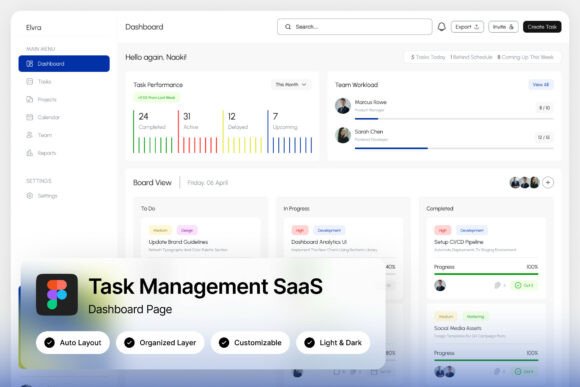
Task: Click Marcus Rowe's avatar
Action: point(343,106)
